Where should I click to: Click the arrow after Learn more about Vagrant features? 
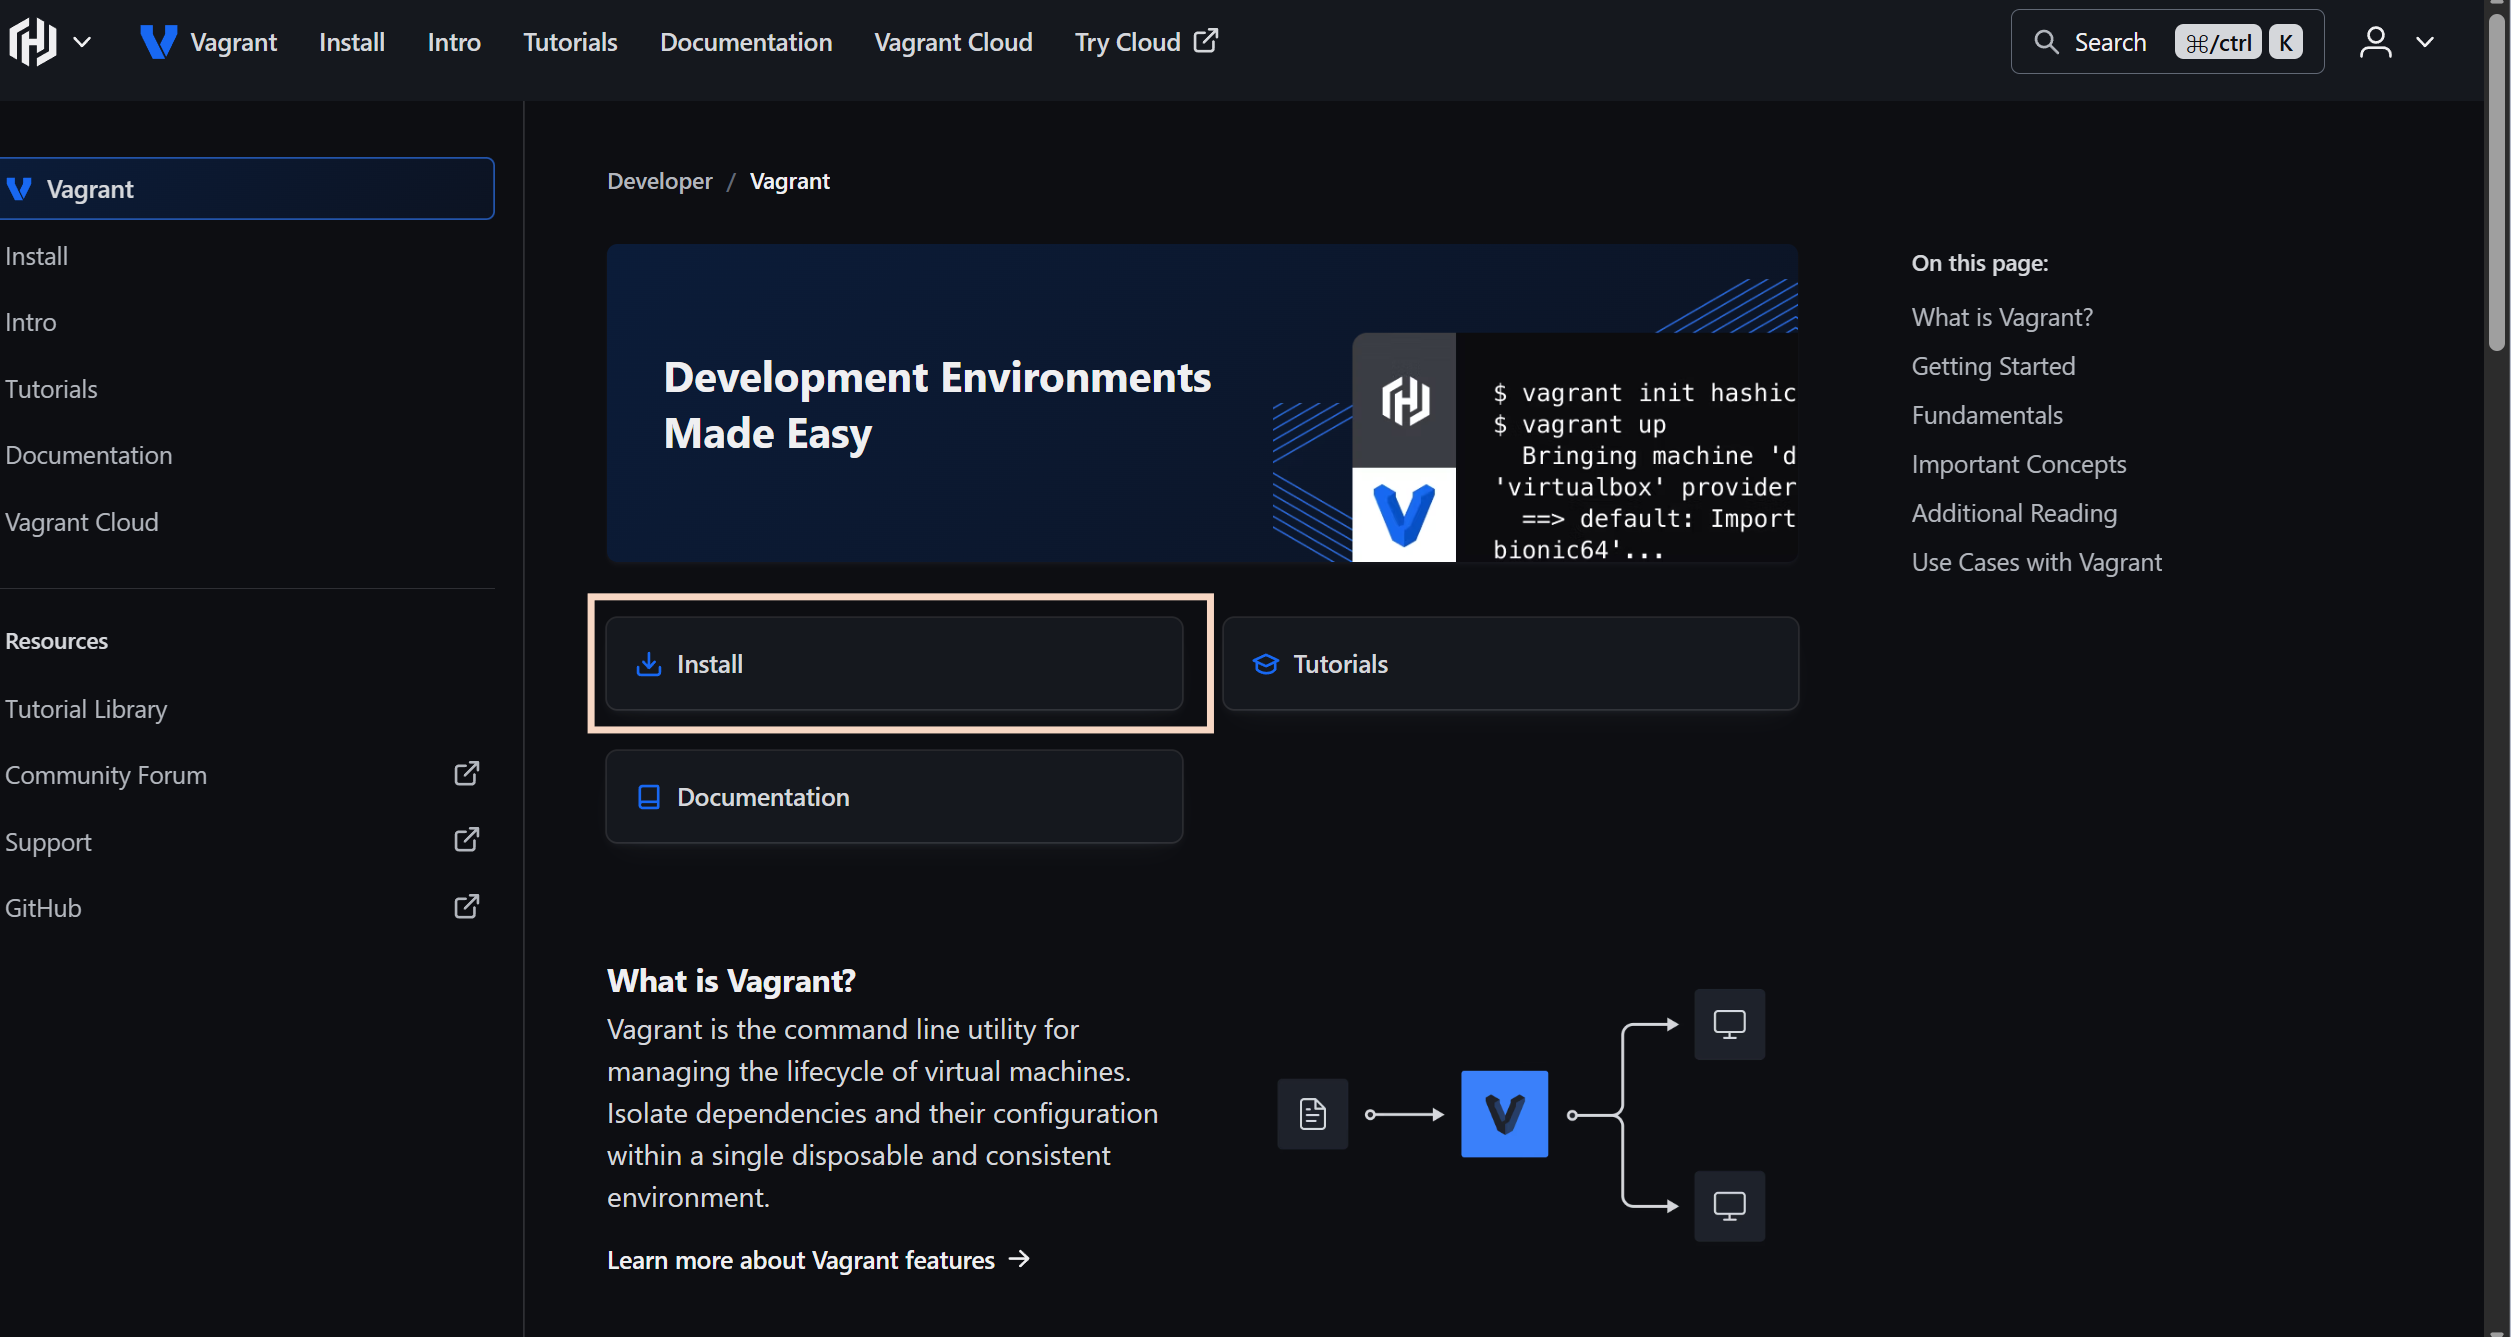[1019, 1259]
